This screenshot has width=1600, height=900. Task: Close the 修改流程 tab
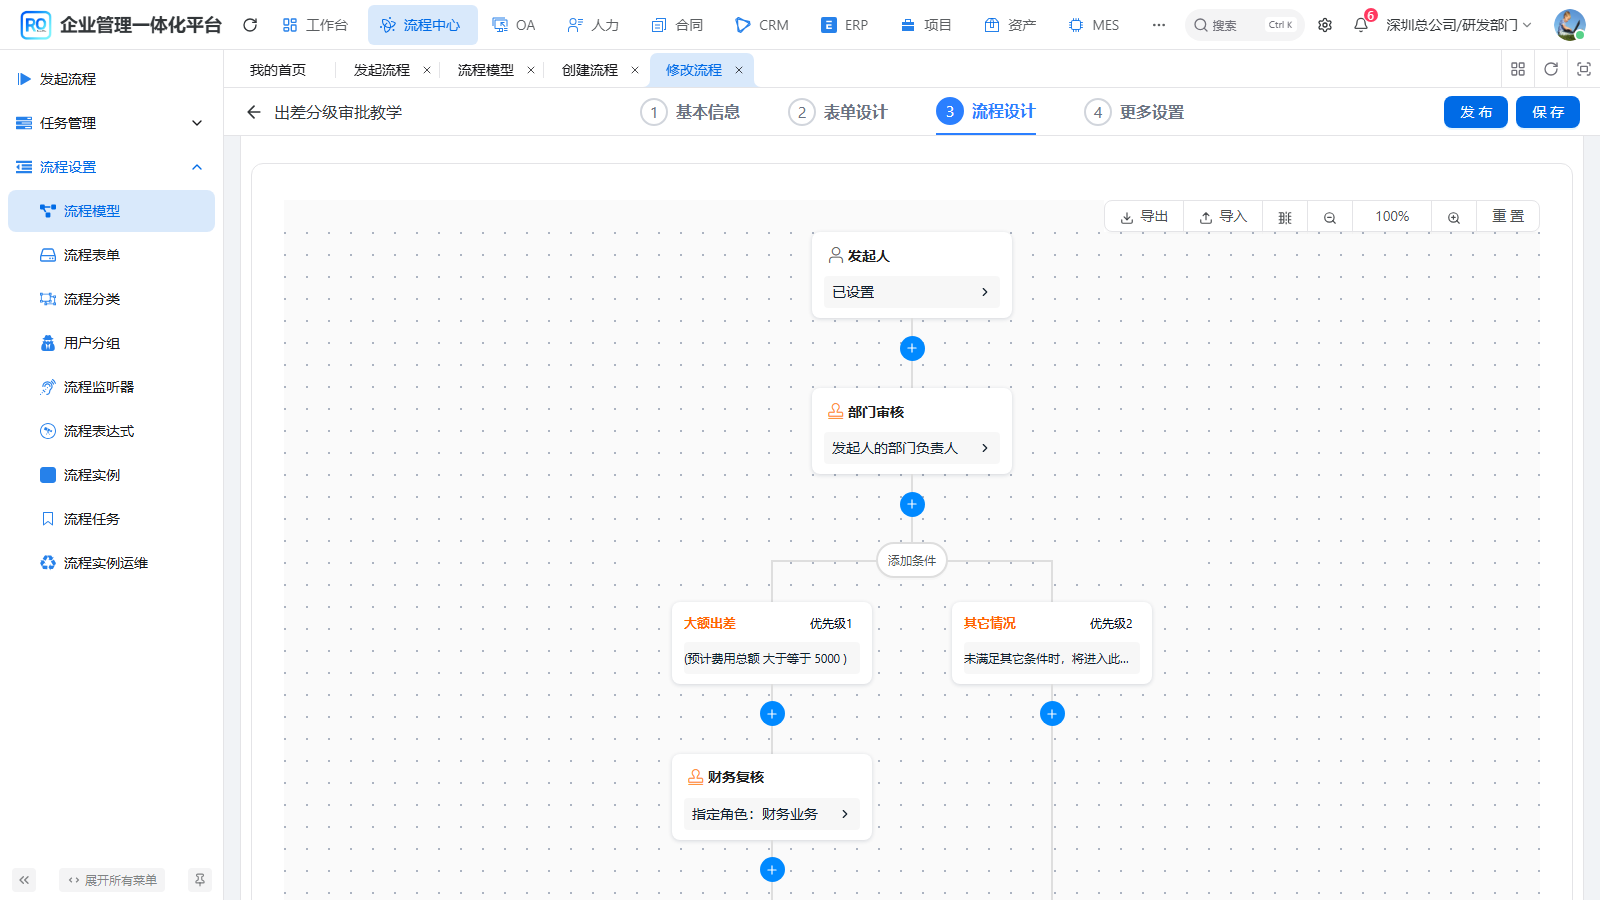tap(739, 70)
